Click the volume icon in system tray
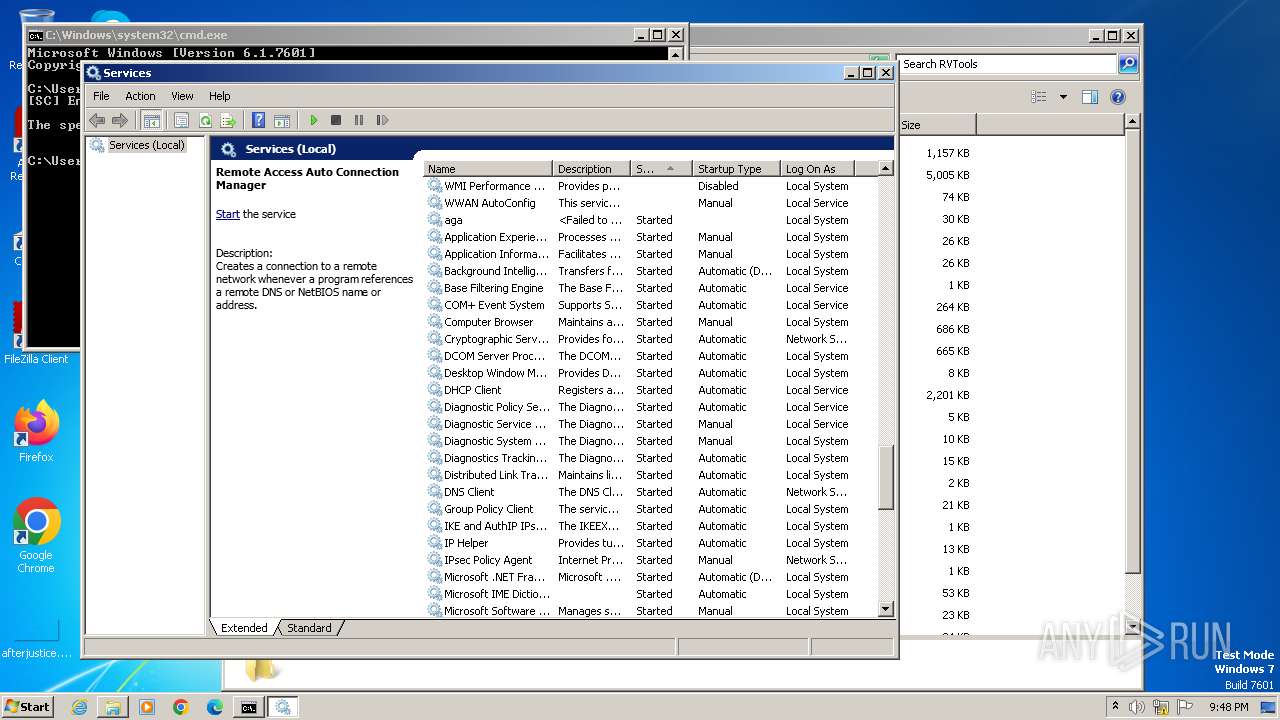Viewport: 1280px width, 720px height. 1137,707
